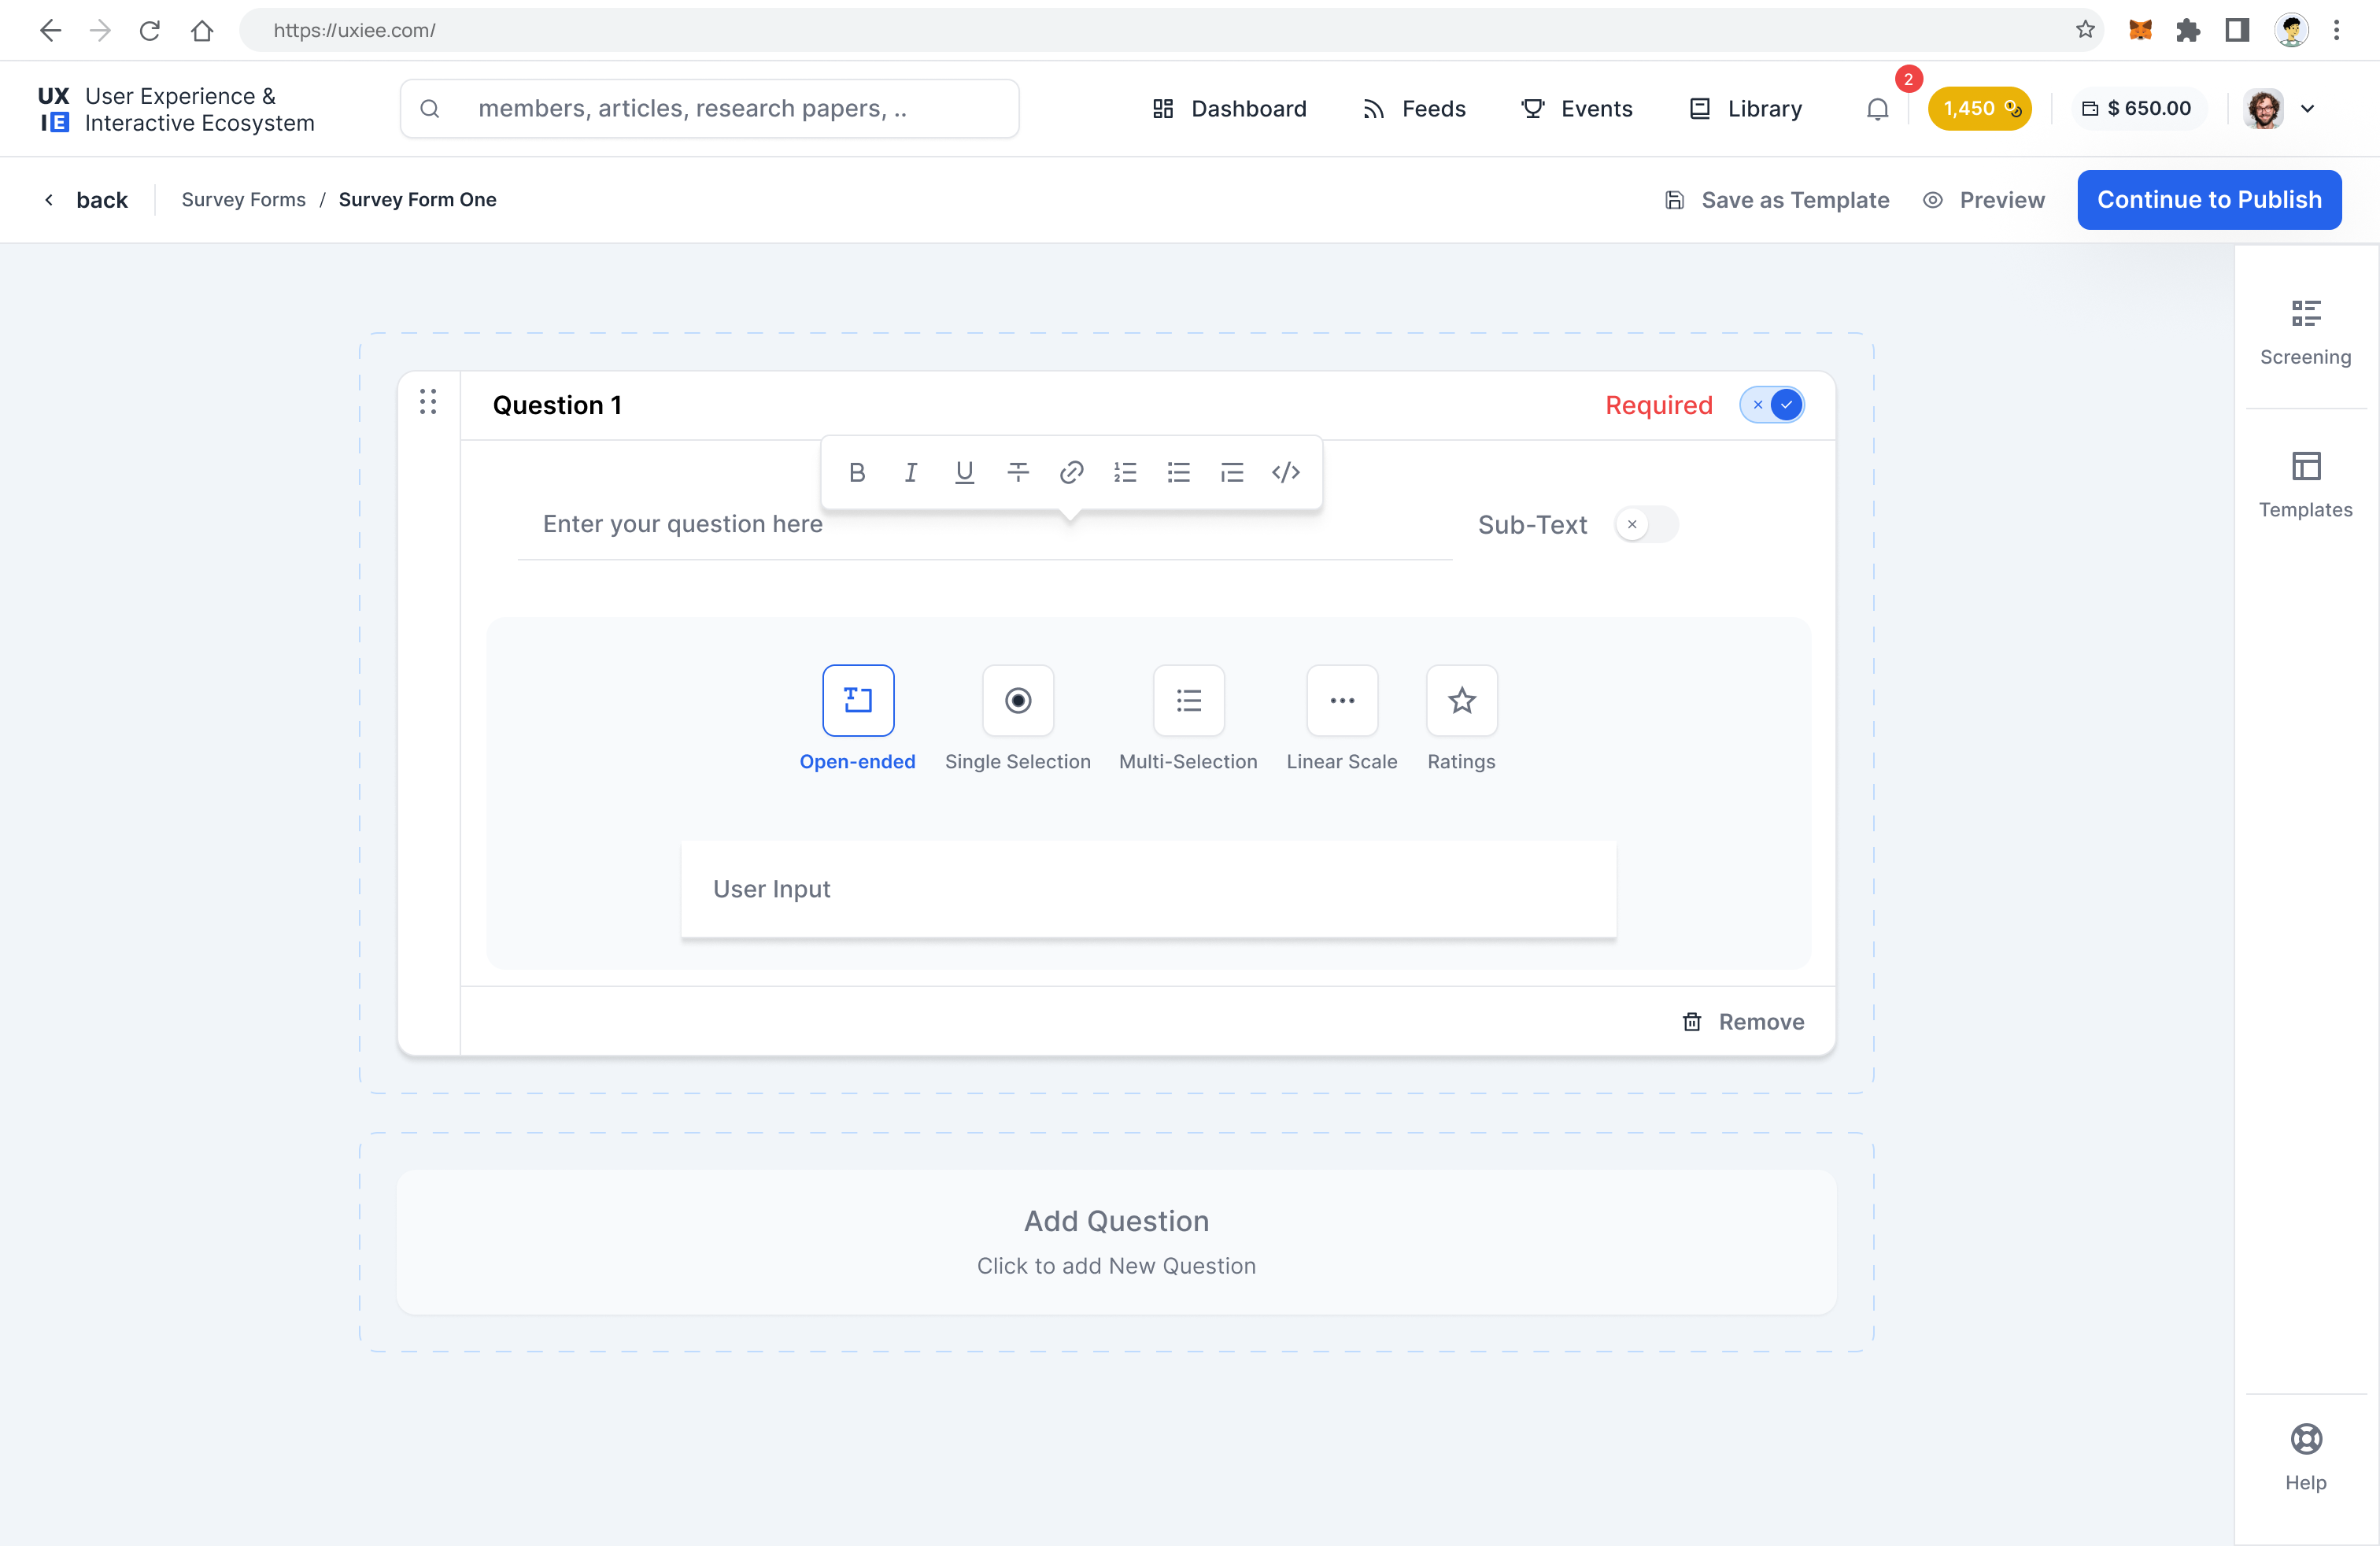The image size is (2380, 1546).
Task: Select the Open-ended question type icon
Action: point(858,700)
